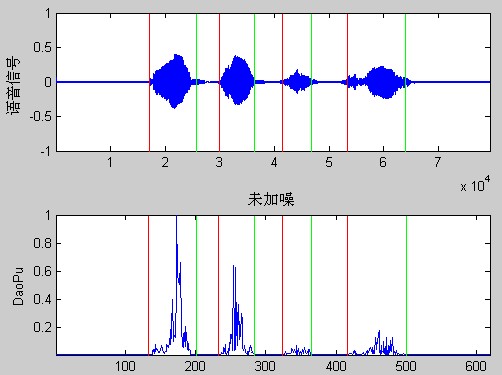The width and height of the screenshot is (502, 375).
Task: Click the second DaoPu peak near 0.65
Action: pos(235,310)
